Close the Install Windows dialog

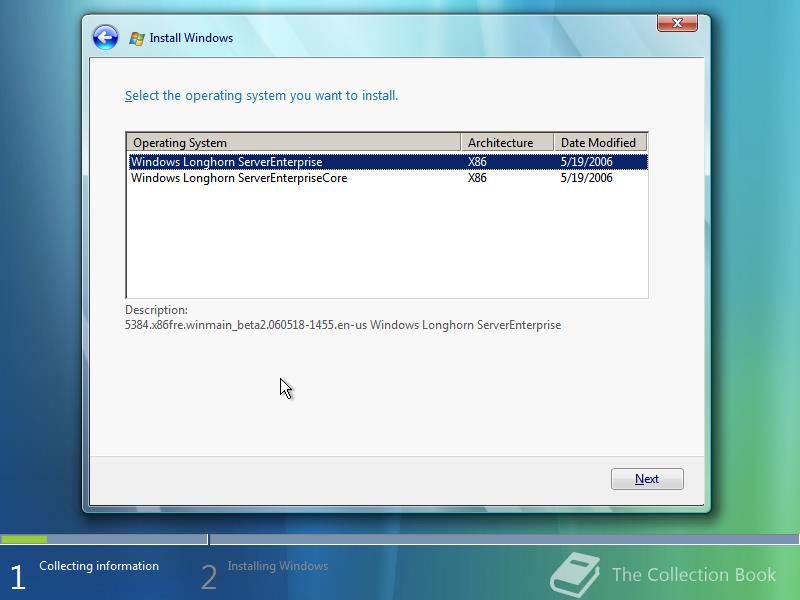[677, 23]
